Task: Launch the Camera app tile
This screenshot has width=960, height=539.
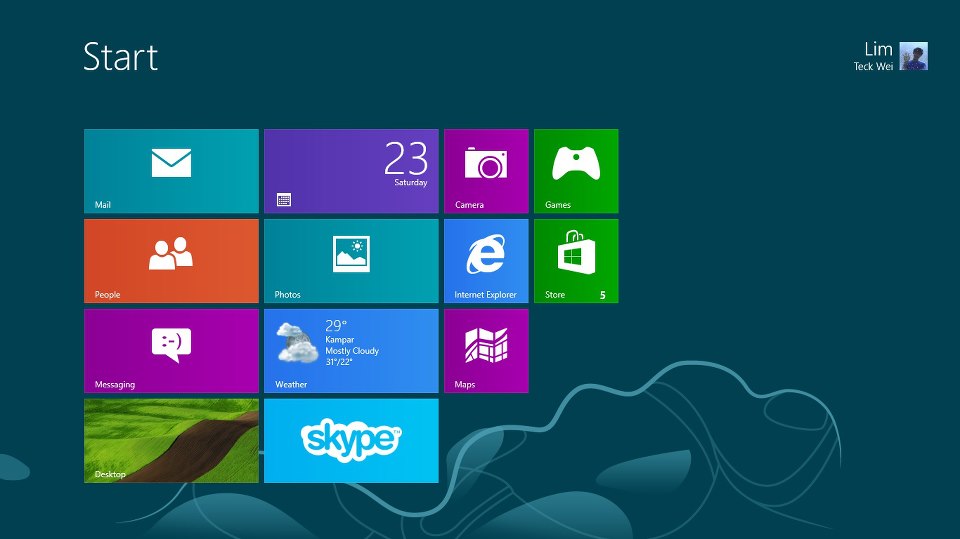Action: click(x=486, y=171)
